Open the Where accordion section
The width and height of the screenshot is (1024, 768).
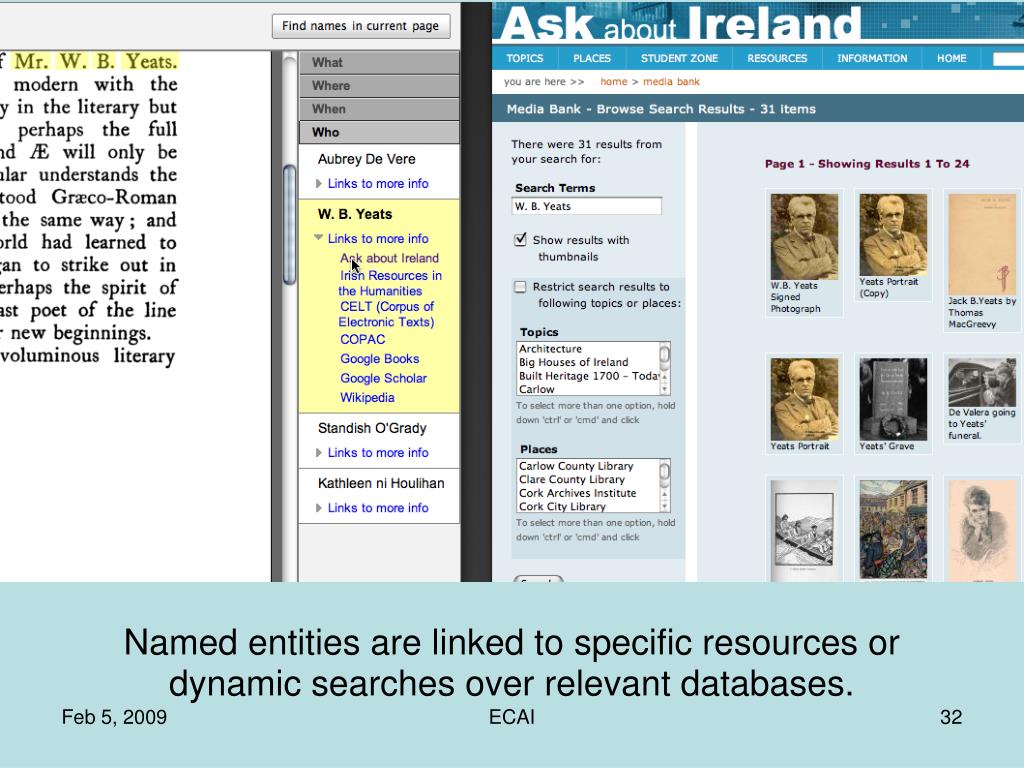(379, 86)
